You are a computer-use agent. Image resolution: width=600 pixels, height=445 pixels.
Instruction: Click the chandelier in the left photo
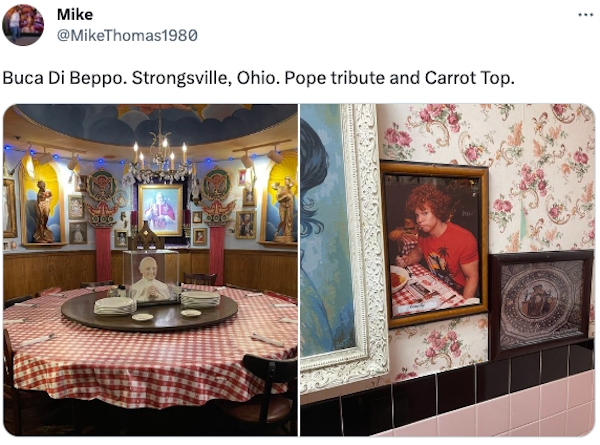coord(160,157)
